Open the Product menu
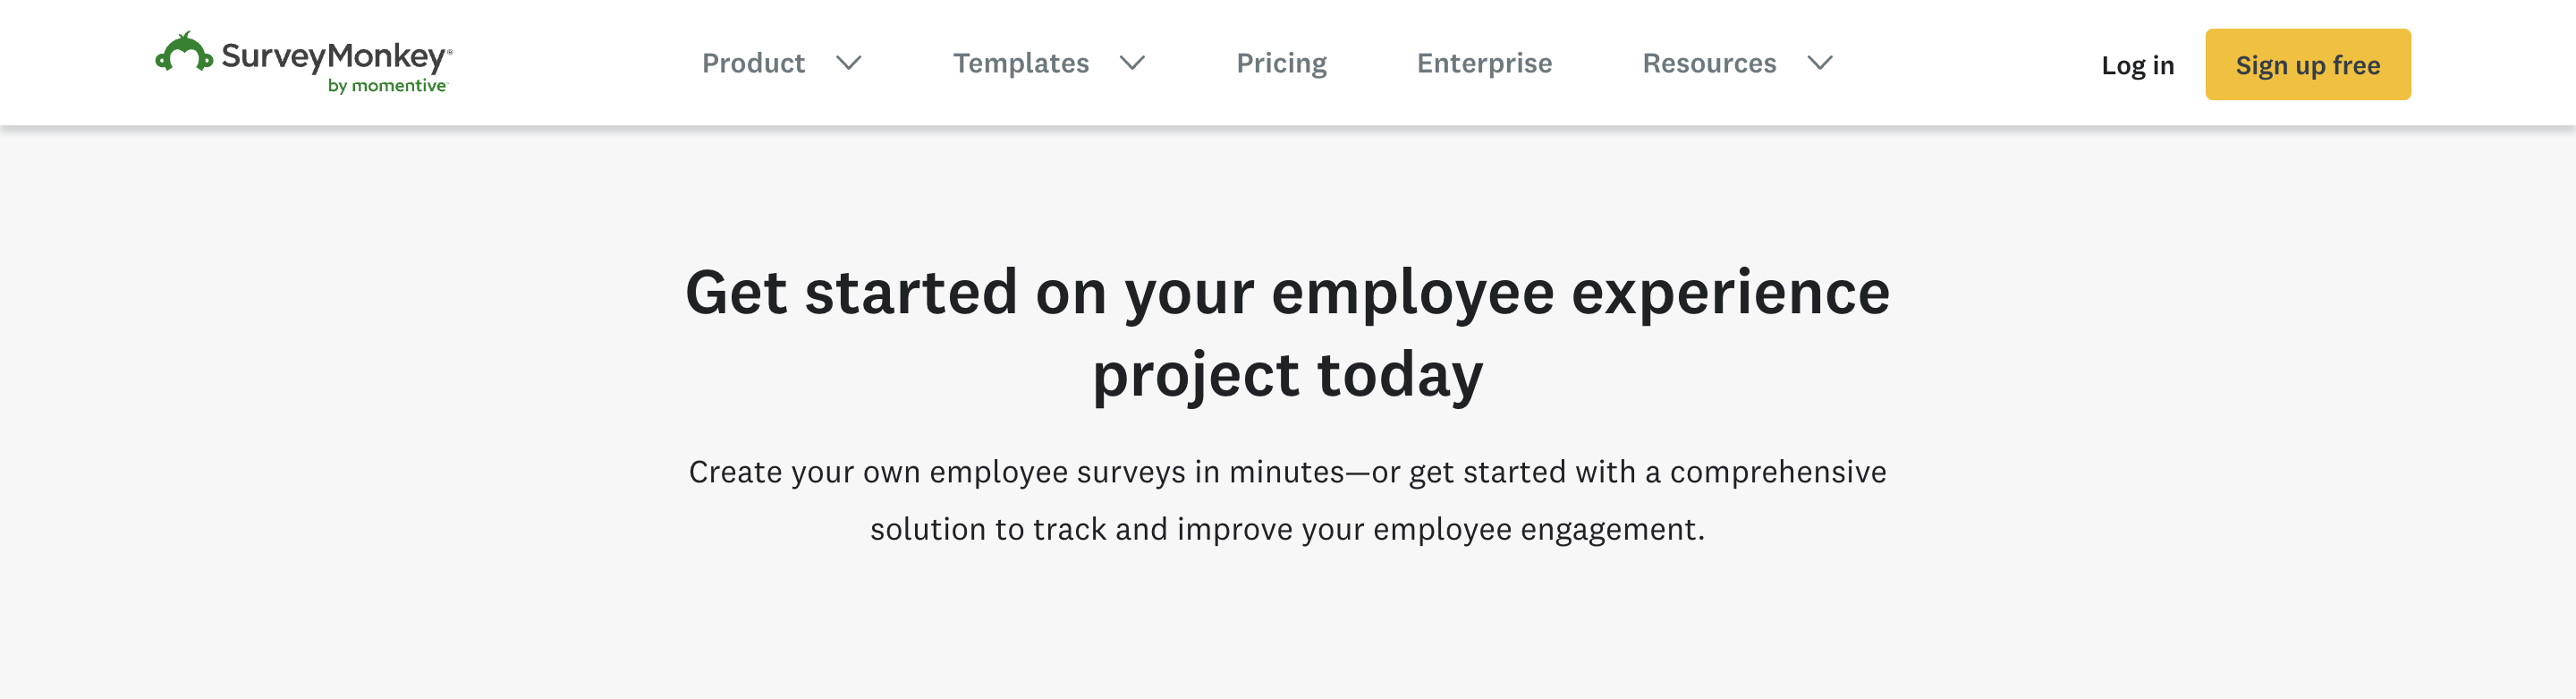2576x699 pixels. coord(753,63)
